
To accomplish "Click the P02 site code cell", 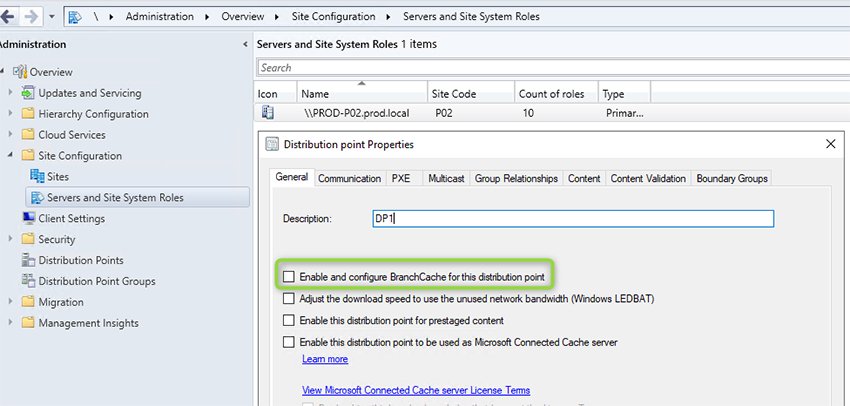I will tap(443, 113).
